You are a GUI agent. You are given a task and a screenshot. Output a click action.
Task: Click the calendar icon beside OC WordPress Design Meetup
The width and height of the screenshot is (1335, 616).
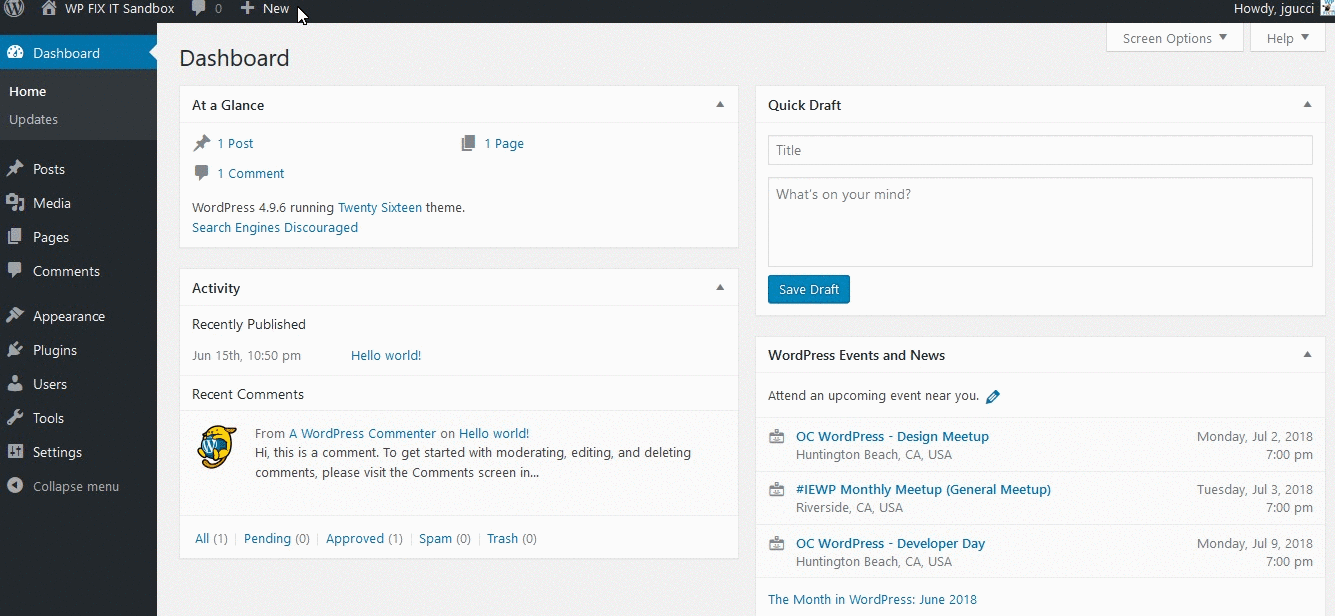[776, 436]
